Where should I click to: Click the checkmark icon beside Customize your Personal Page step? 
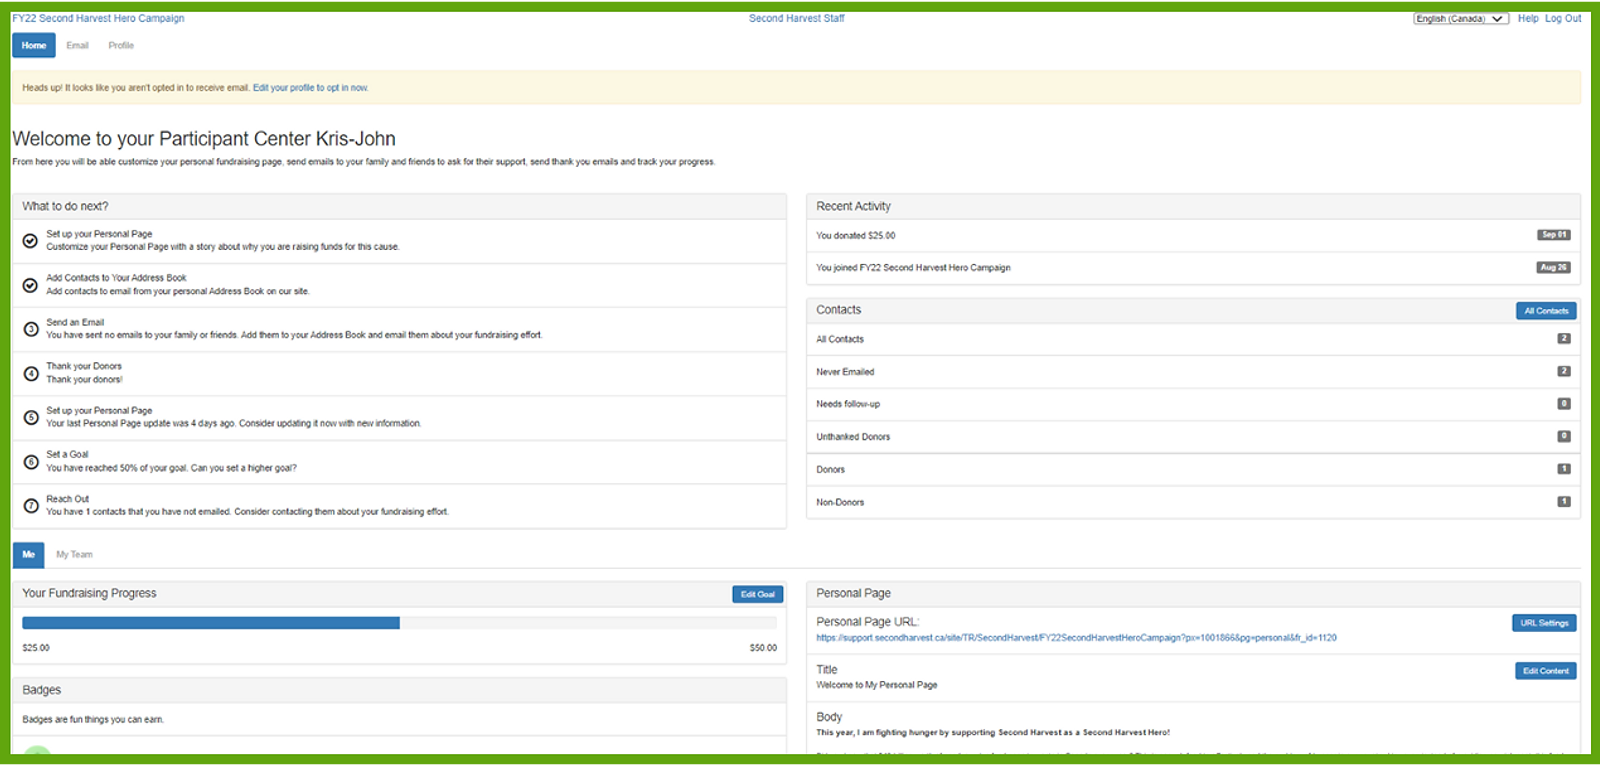30,241
